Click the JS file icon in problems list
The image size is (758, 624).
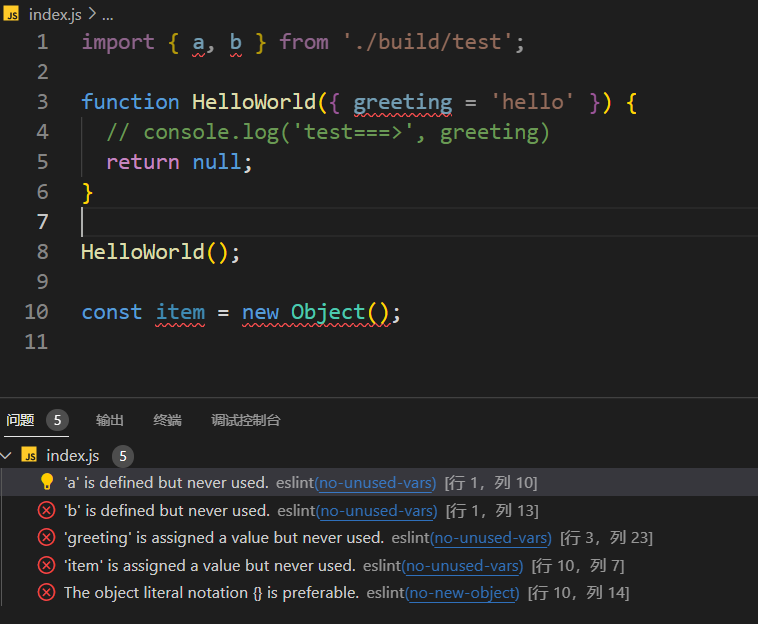click(29, 456)
